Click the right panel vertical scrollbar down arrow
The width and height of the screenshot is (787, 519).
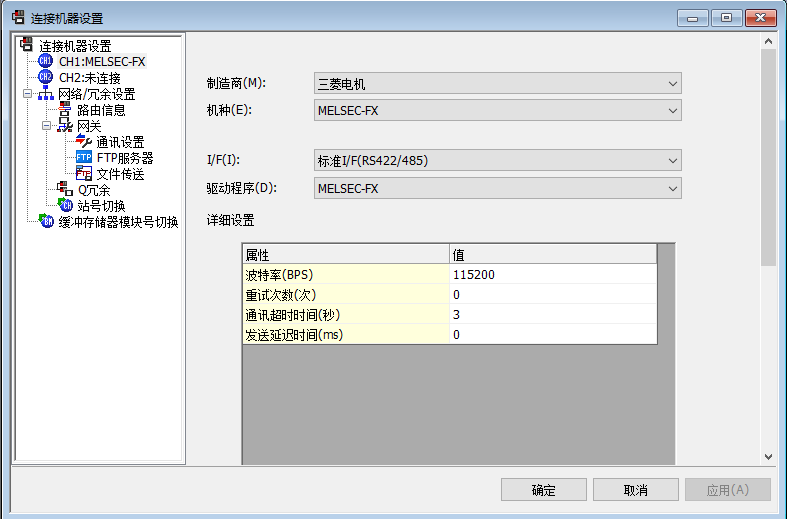768,456
